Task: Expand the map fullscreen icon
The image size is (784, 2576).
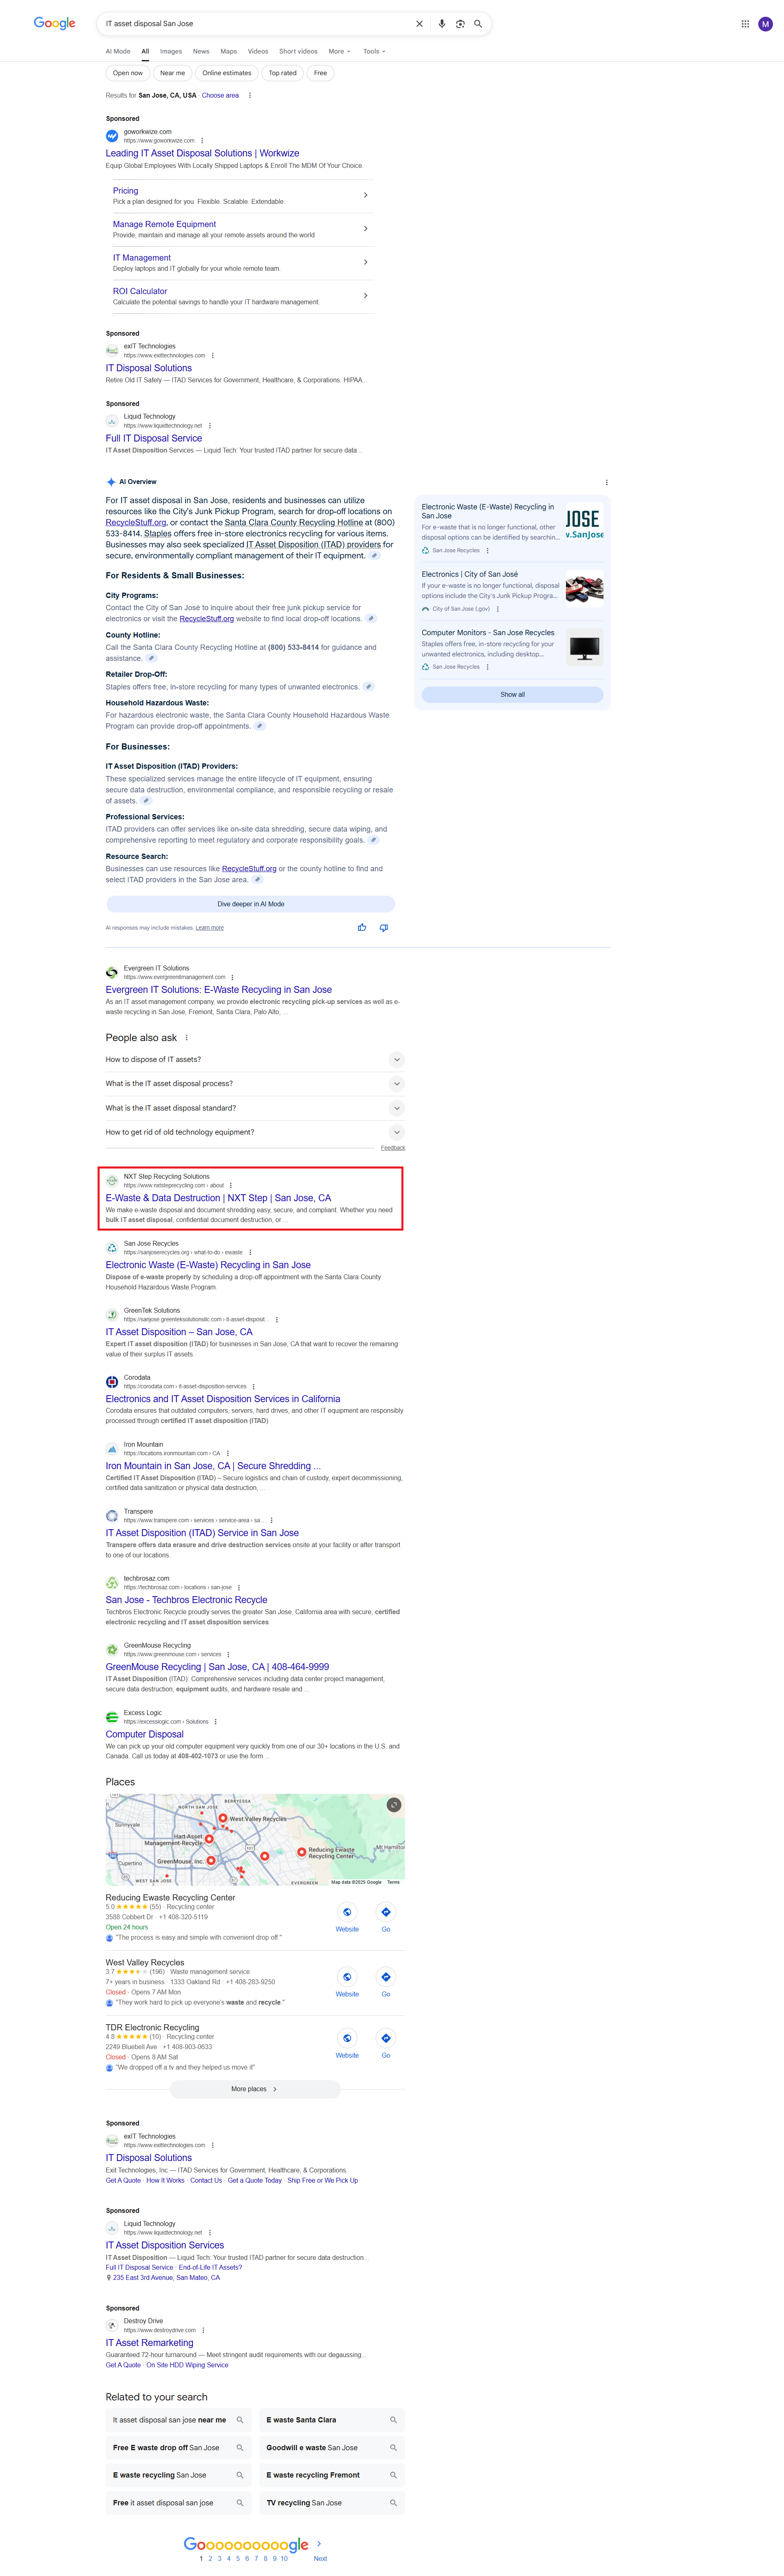Action: click(x=394, y=1805)
